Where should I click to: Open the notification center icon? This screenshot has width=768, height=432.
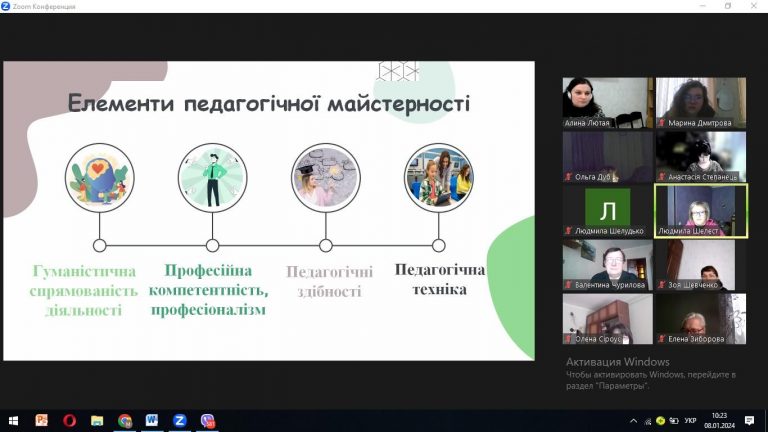749,420
